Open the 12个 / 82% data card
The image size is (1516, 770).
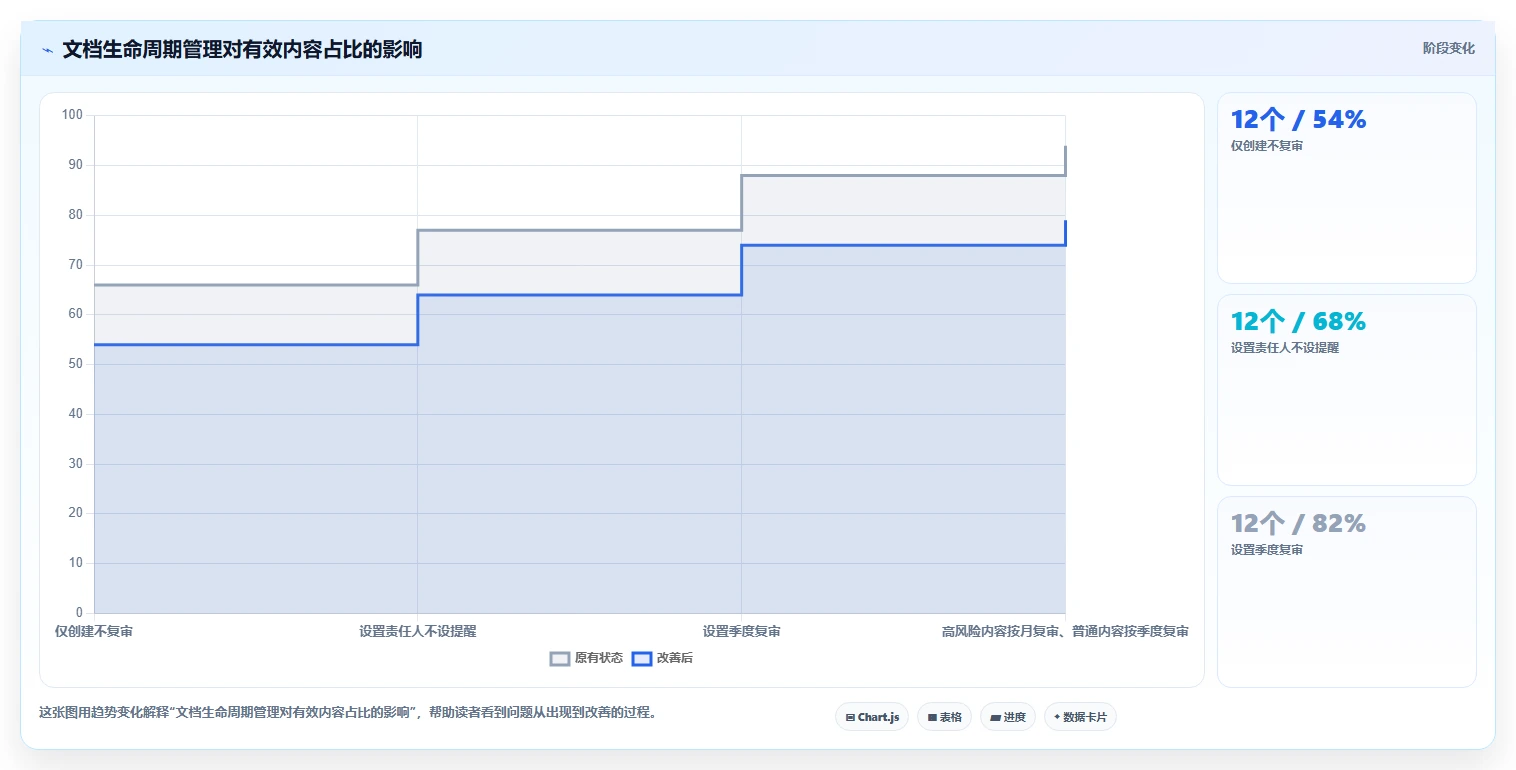pyautogui.click(x=1346, y=592)
